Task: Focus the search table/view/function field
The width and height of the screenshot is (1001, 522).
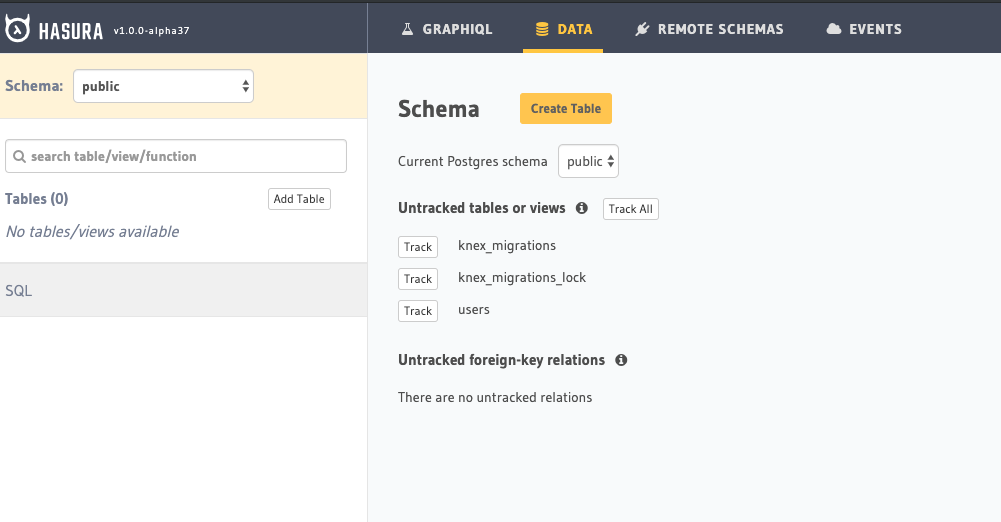Action: [x=176, y=156]
